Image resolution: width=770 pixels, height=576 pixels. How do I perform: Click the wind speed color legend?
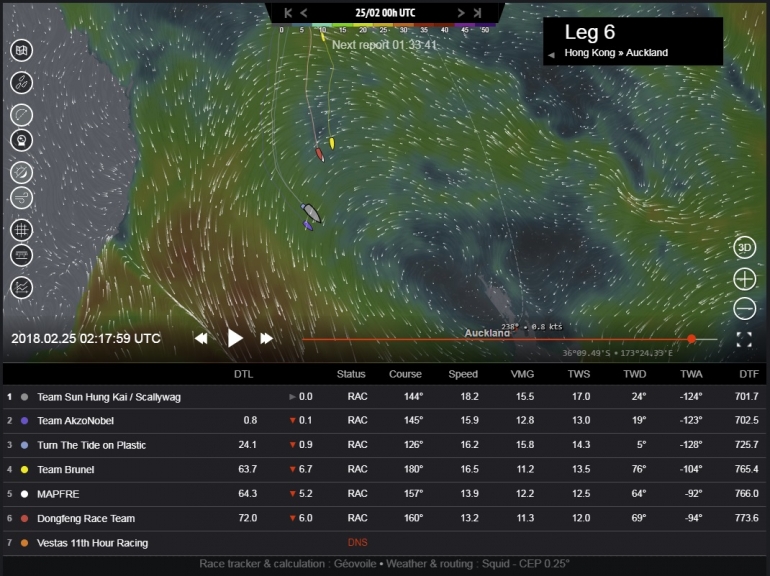[x=384, y=28]
